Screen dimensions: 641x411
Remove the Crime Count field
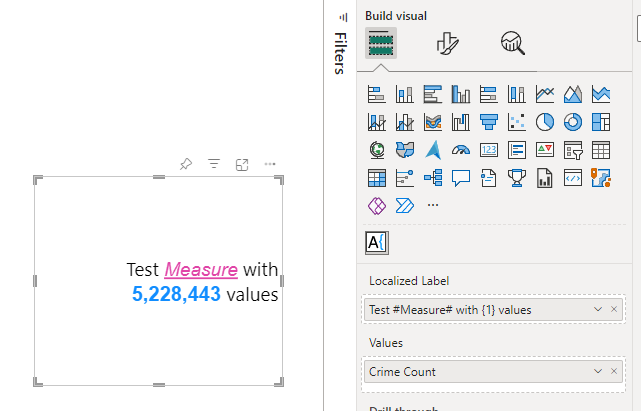(614, 371)
